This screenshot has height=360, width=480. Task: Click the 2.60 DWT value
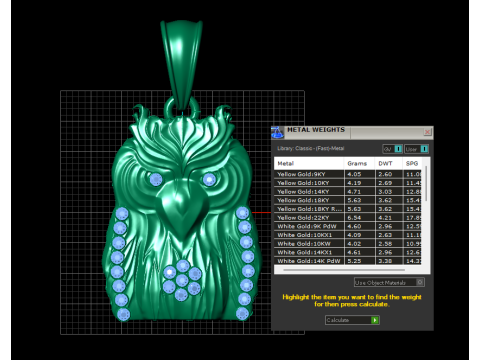(385, 174)
